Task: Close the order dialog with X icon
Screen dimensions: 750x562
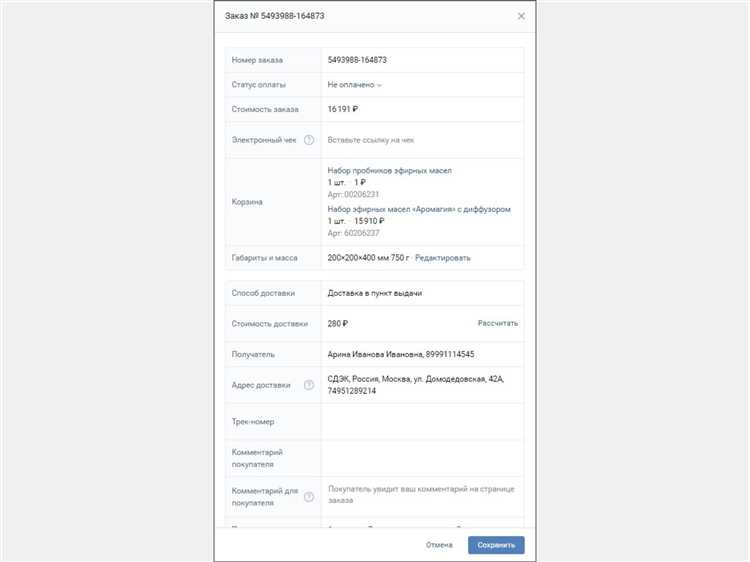Action: pos(521,16)
